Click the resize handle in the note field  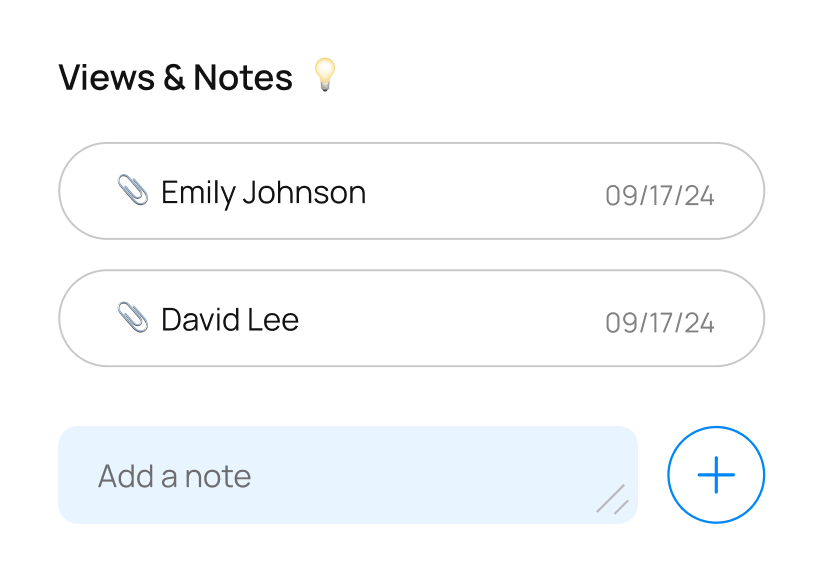(x=612, y=499)
